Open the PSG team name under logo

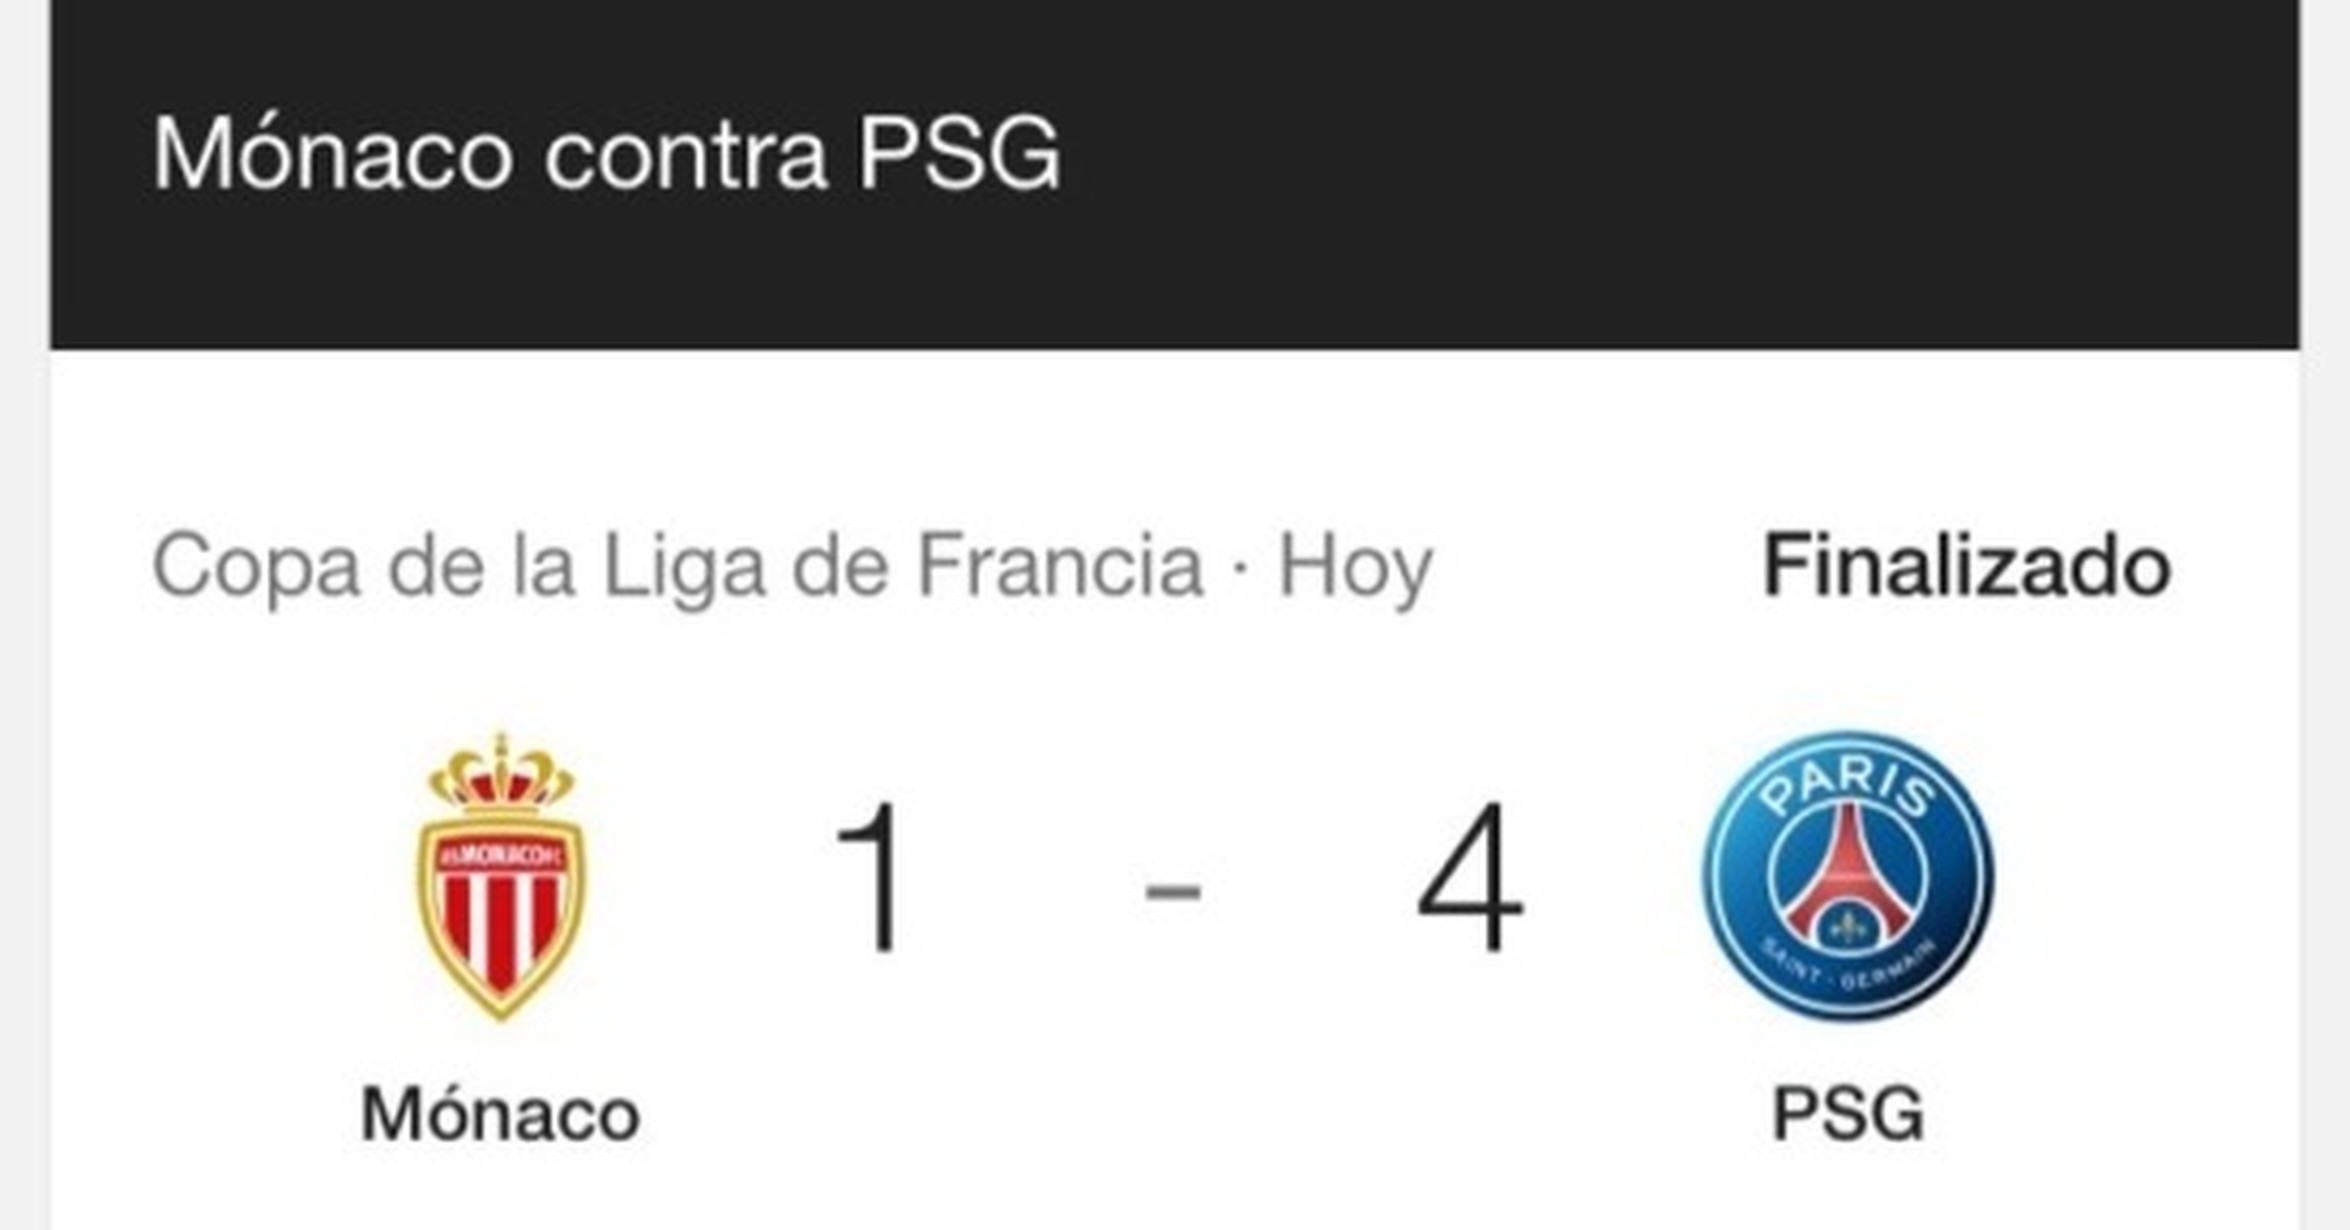tap(1848, 1114)
